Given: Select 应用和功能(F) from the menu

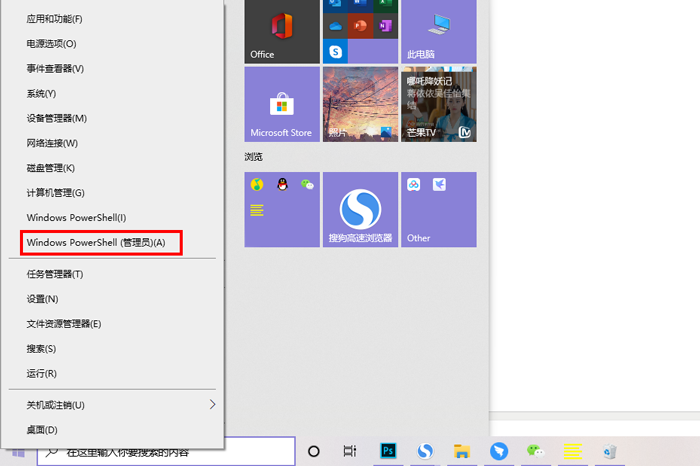Looking at the screenshot, I should (x=112, y=19).
